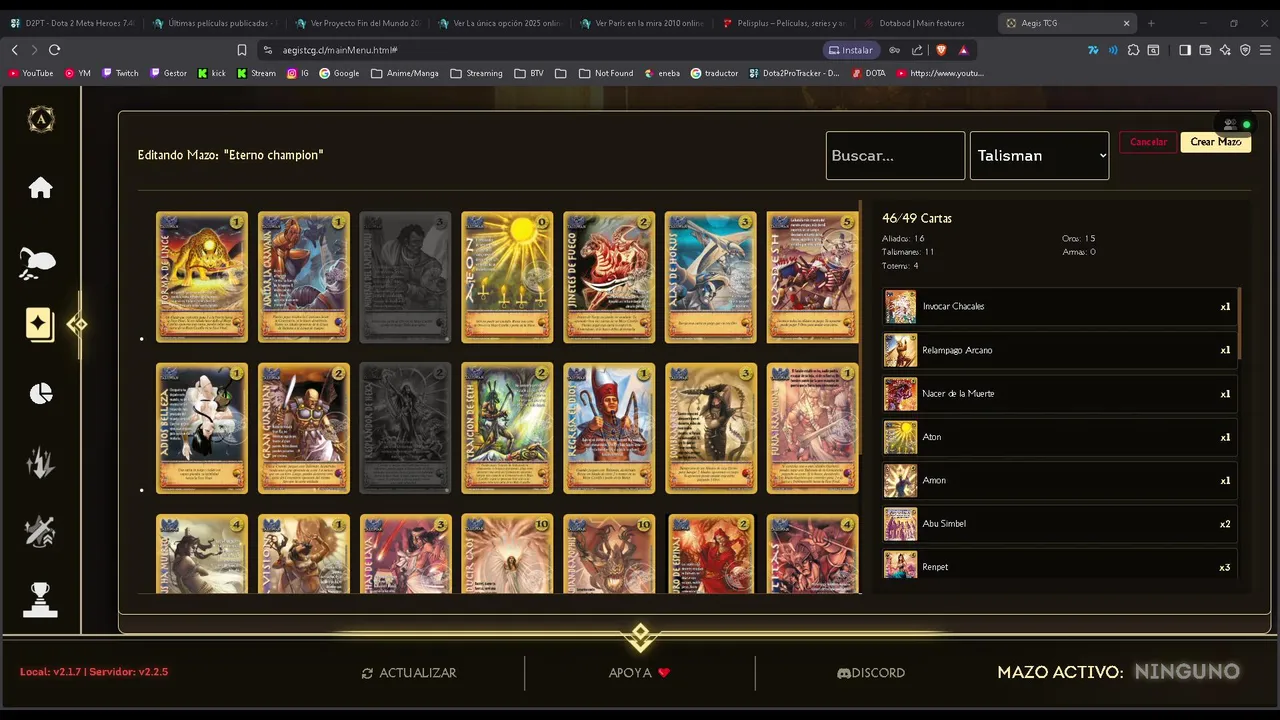Switch to Ver París en la mira tab

(642, 23)
